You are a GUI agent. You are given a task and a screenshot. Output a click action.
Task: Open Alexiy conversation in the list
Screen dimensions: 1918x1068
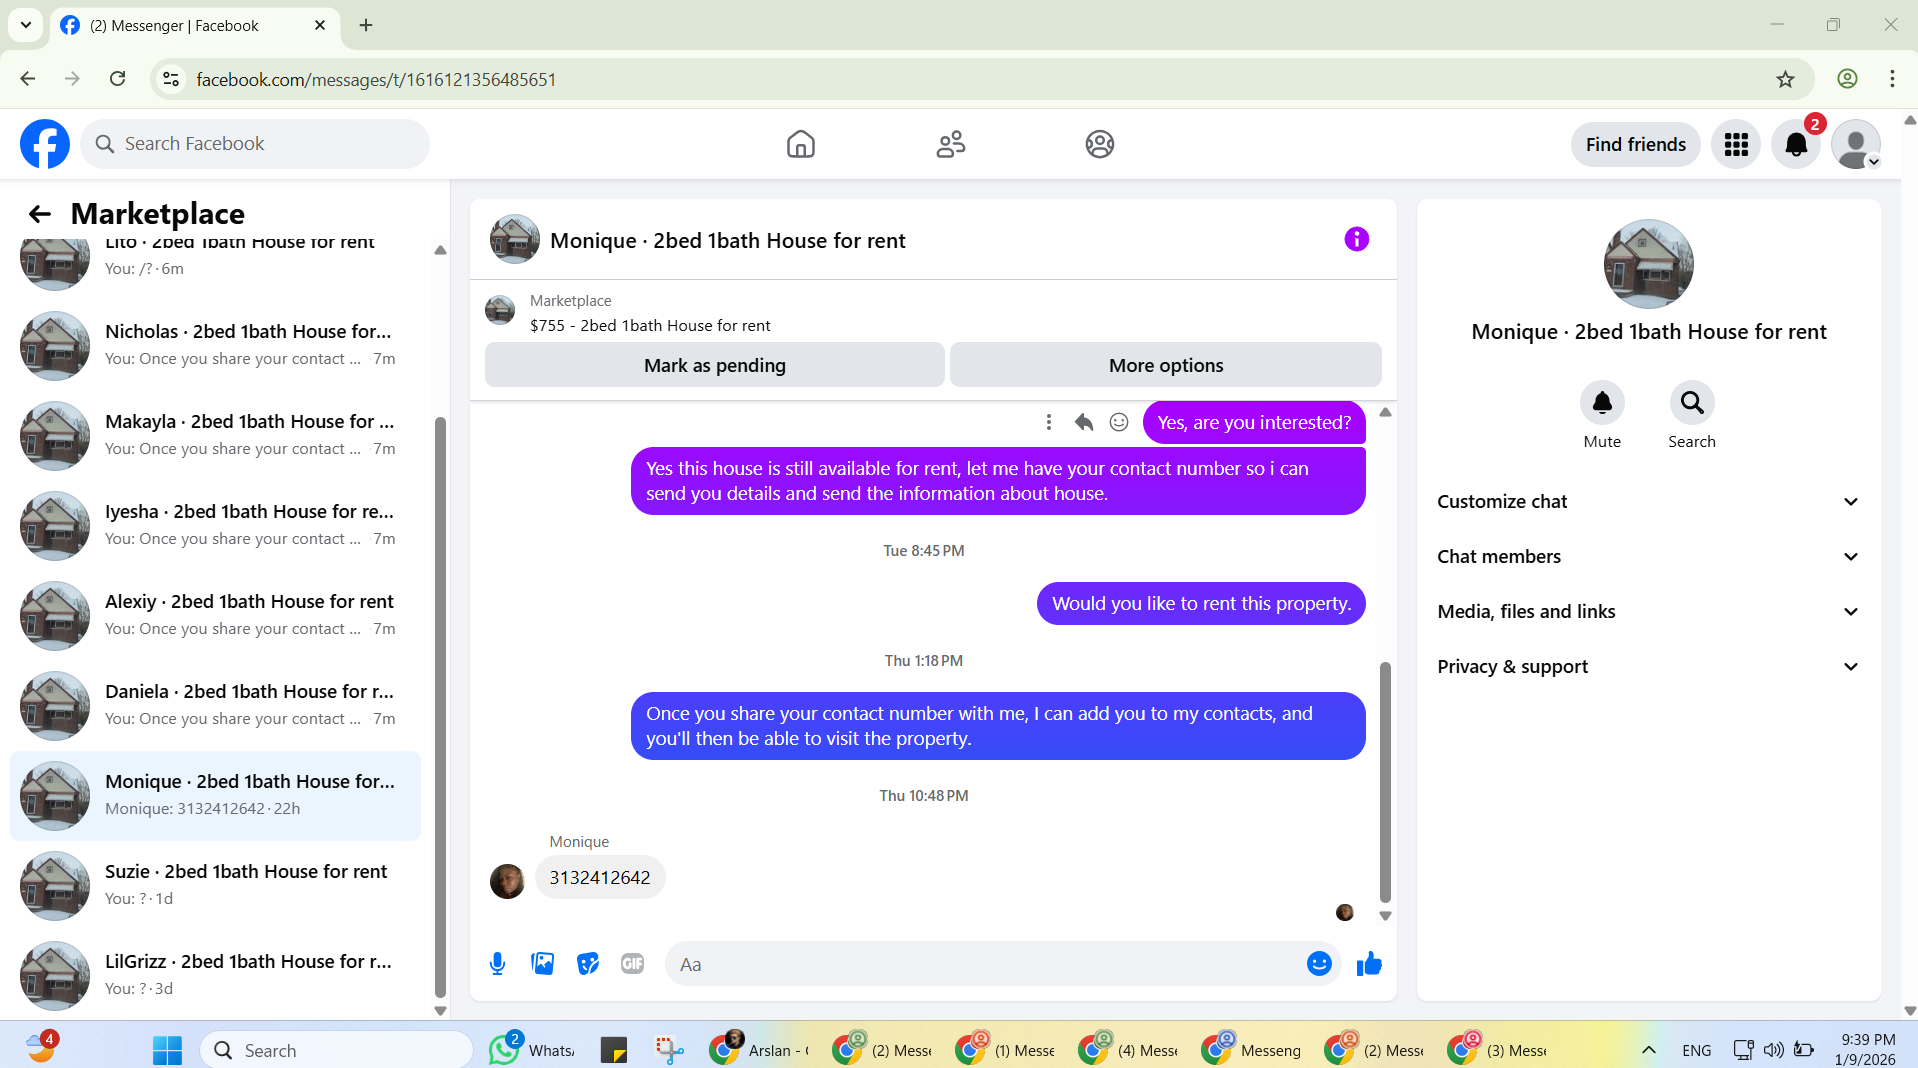215,615
